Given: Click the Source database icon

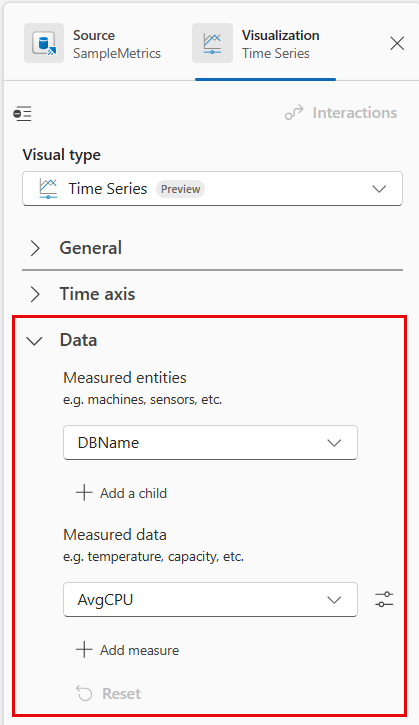Looking at the screenshot, I should 44,43.
